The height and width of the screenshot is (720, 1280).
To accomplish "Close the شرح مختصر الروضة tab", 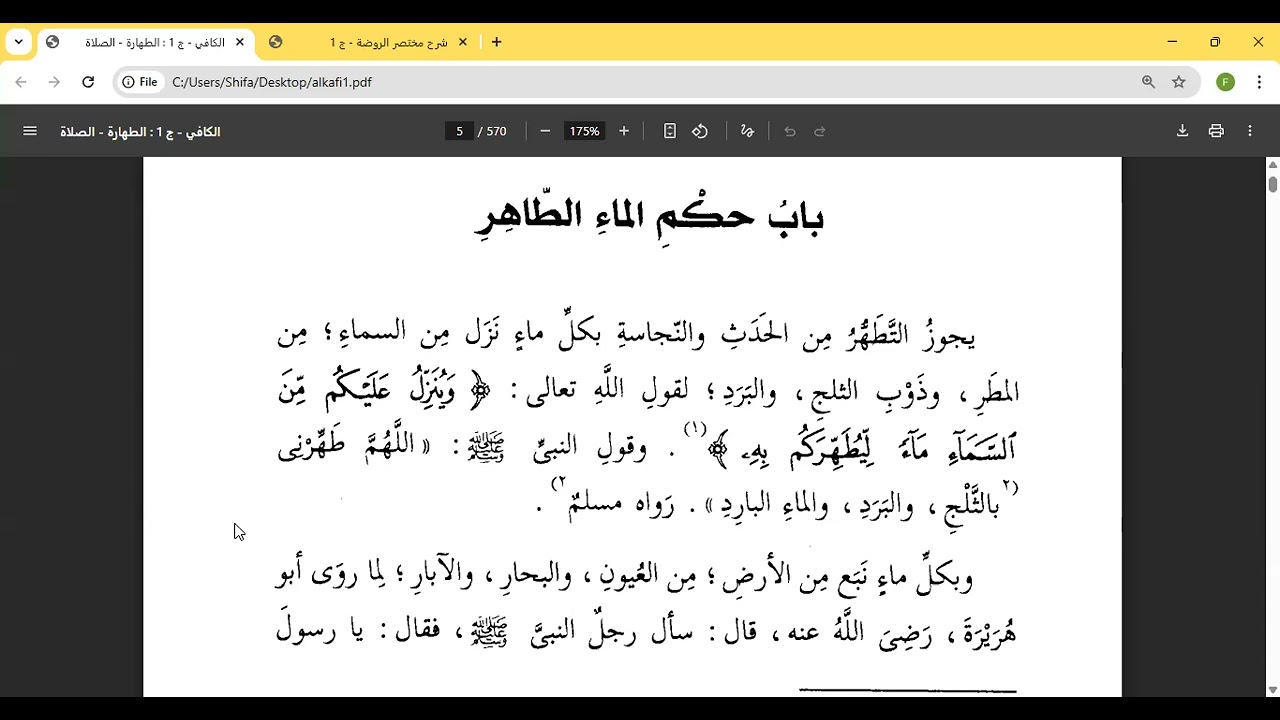I will (463, 43).
